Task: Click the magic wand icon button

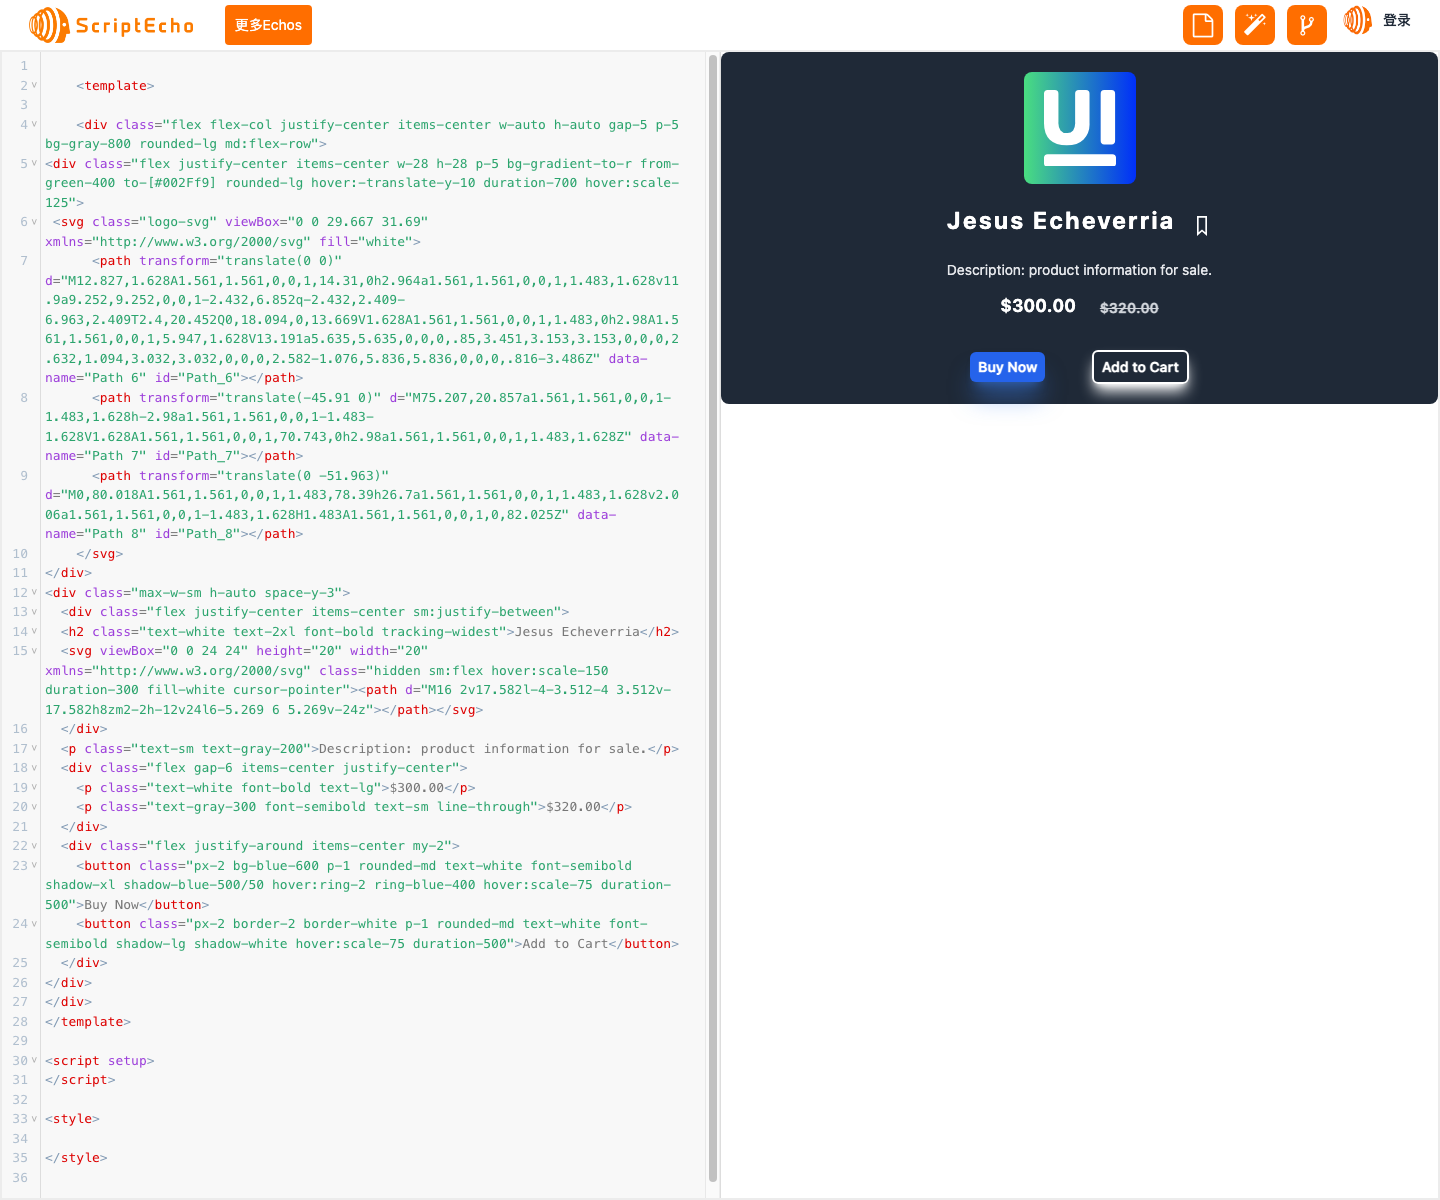Action: pos(1255,25)
